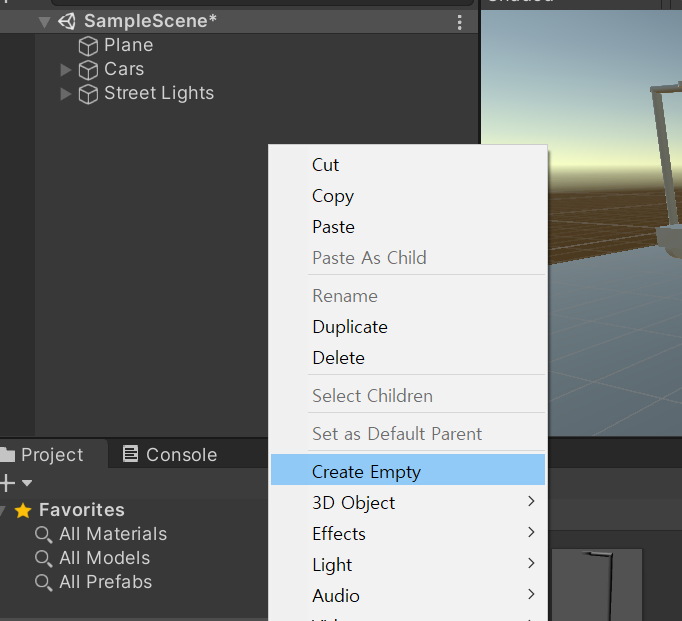
Task: Click the cube icon next to Cars
Action: tap(88, 70)
